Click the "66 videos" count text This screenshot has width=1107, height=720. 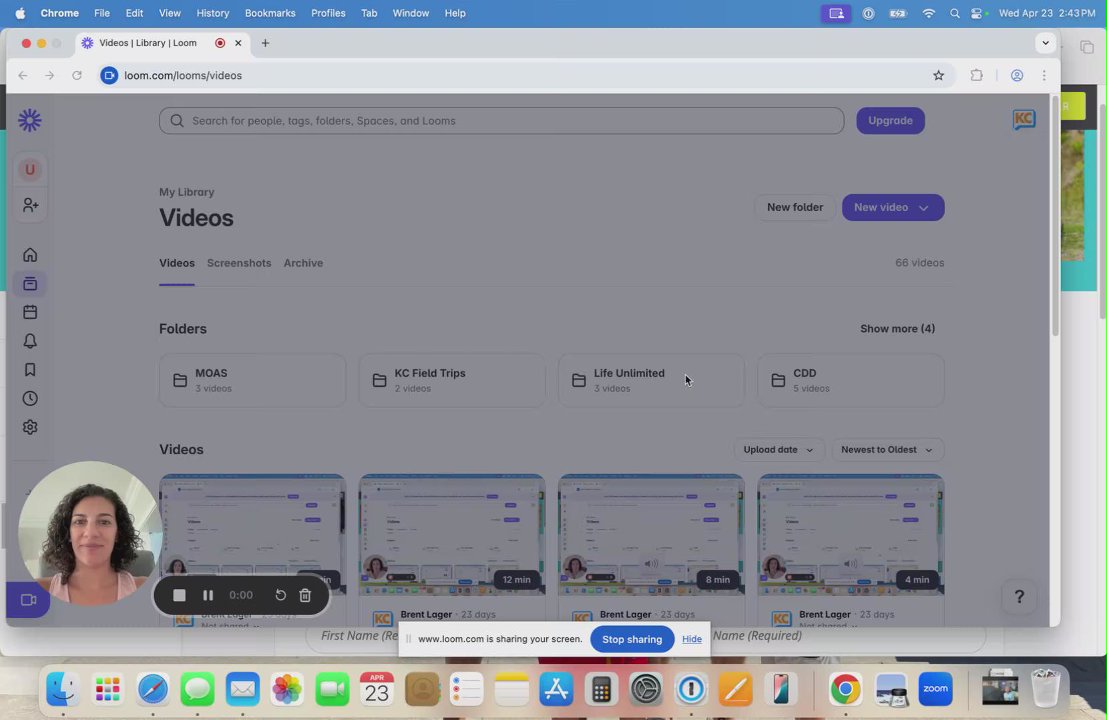919,263
